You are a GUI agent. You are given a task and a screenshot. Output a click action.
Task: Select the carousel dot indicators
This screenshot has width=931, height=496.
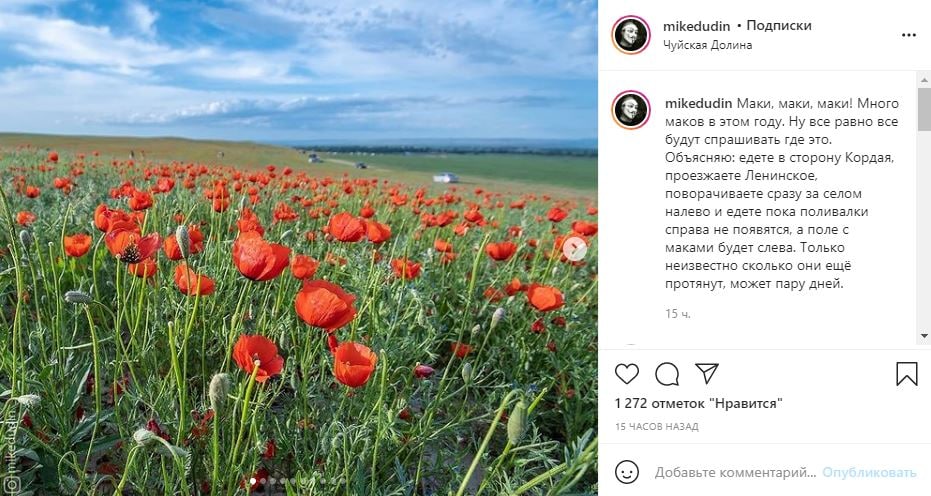point(299,481)
